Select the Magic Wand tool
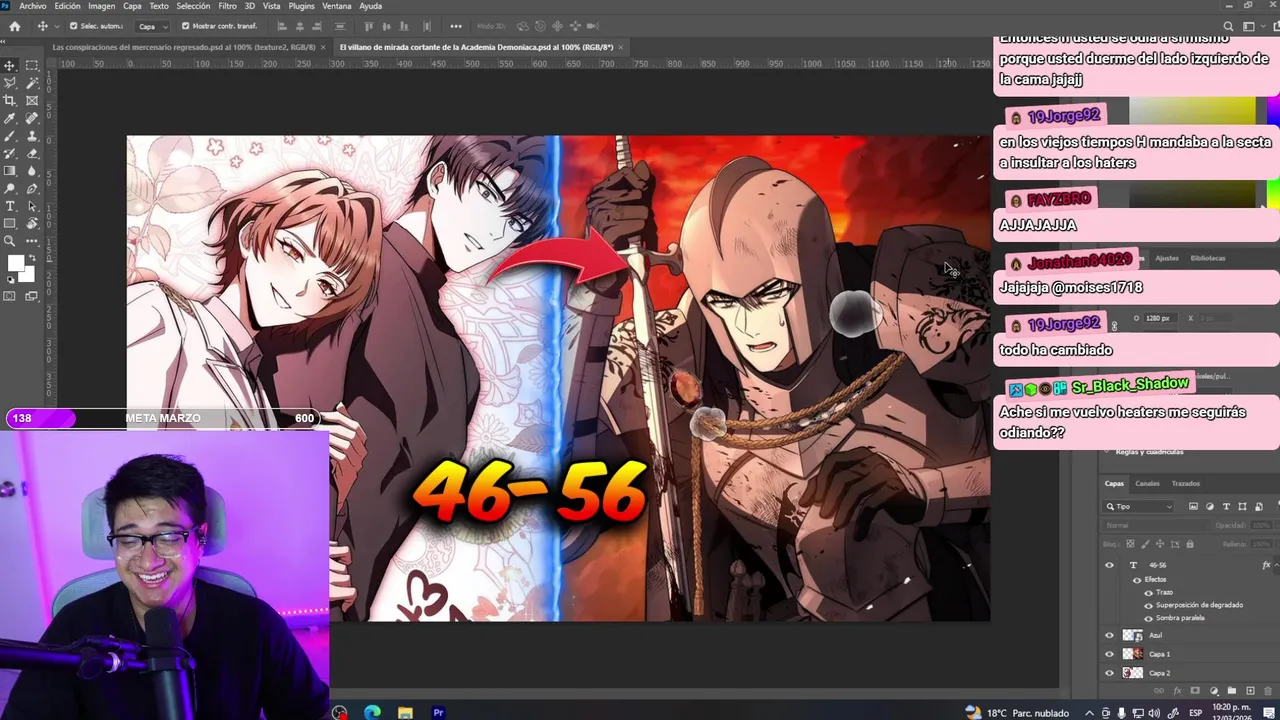The height and width of the screenshot is (720, 1280). point(32,83)
